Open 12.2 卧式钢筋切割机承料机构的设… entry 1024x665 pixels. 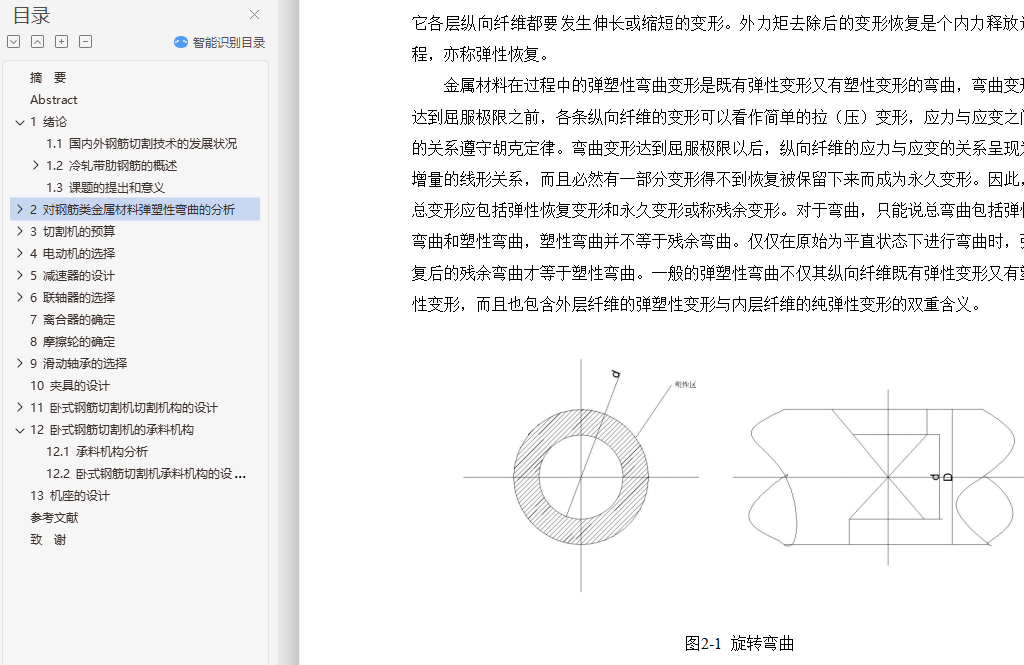[146, 474]
